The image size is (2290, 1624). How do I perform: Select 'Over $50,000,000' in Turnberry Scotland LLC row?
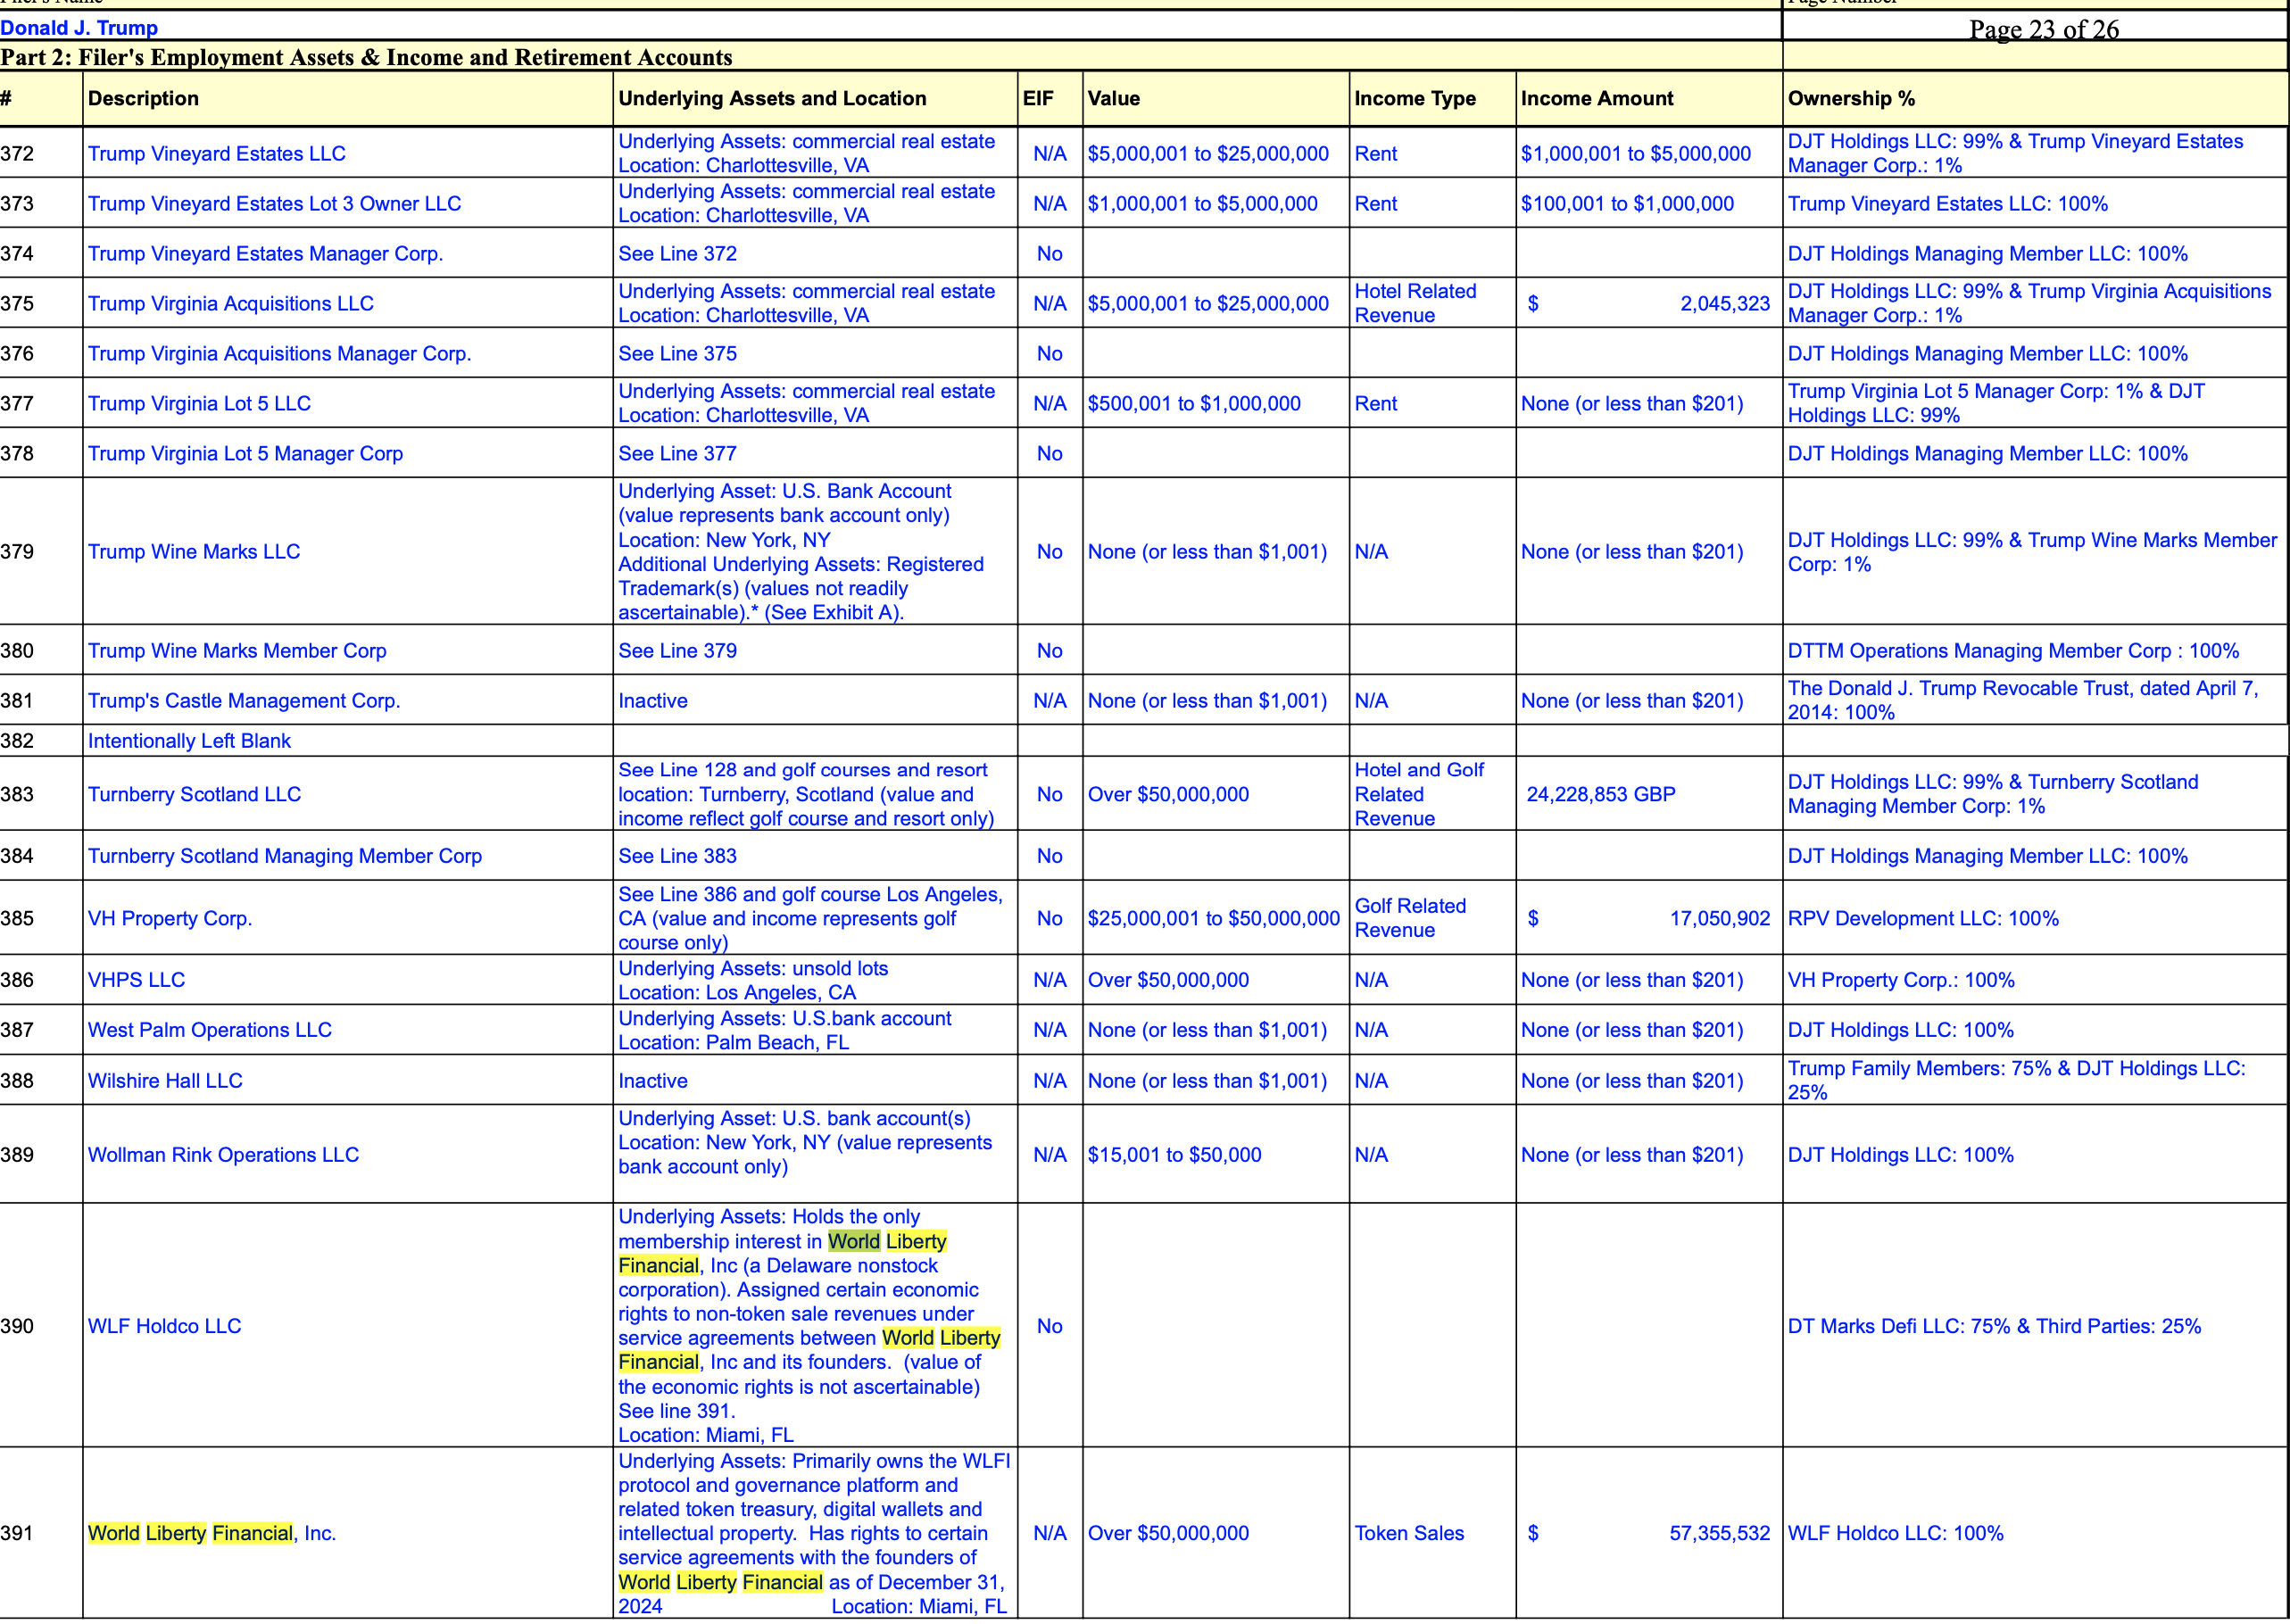1168,795
